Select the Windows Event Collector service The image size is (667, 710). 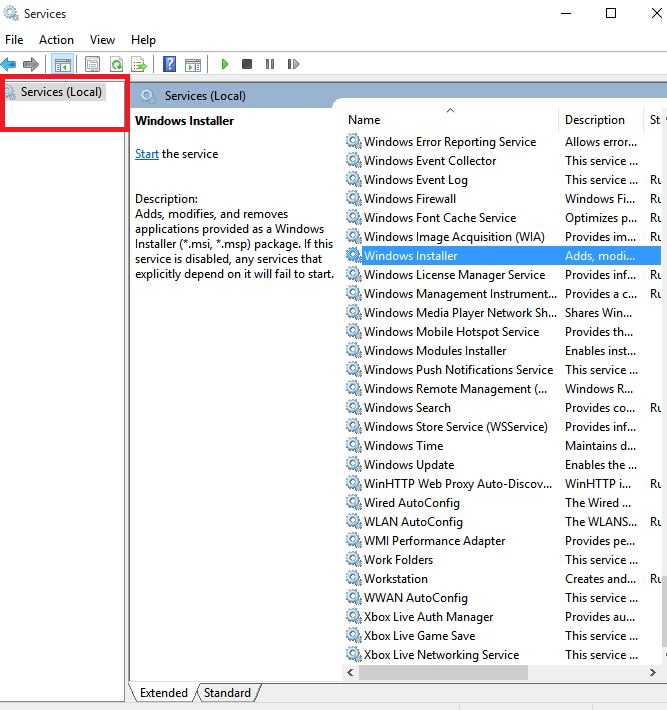coord(503,161)
